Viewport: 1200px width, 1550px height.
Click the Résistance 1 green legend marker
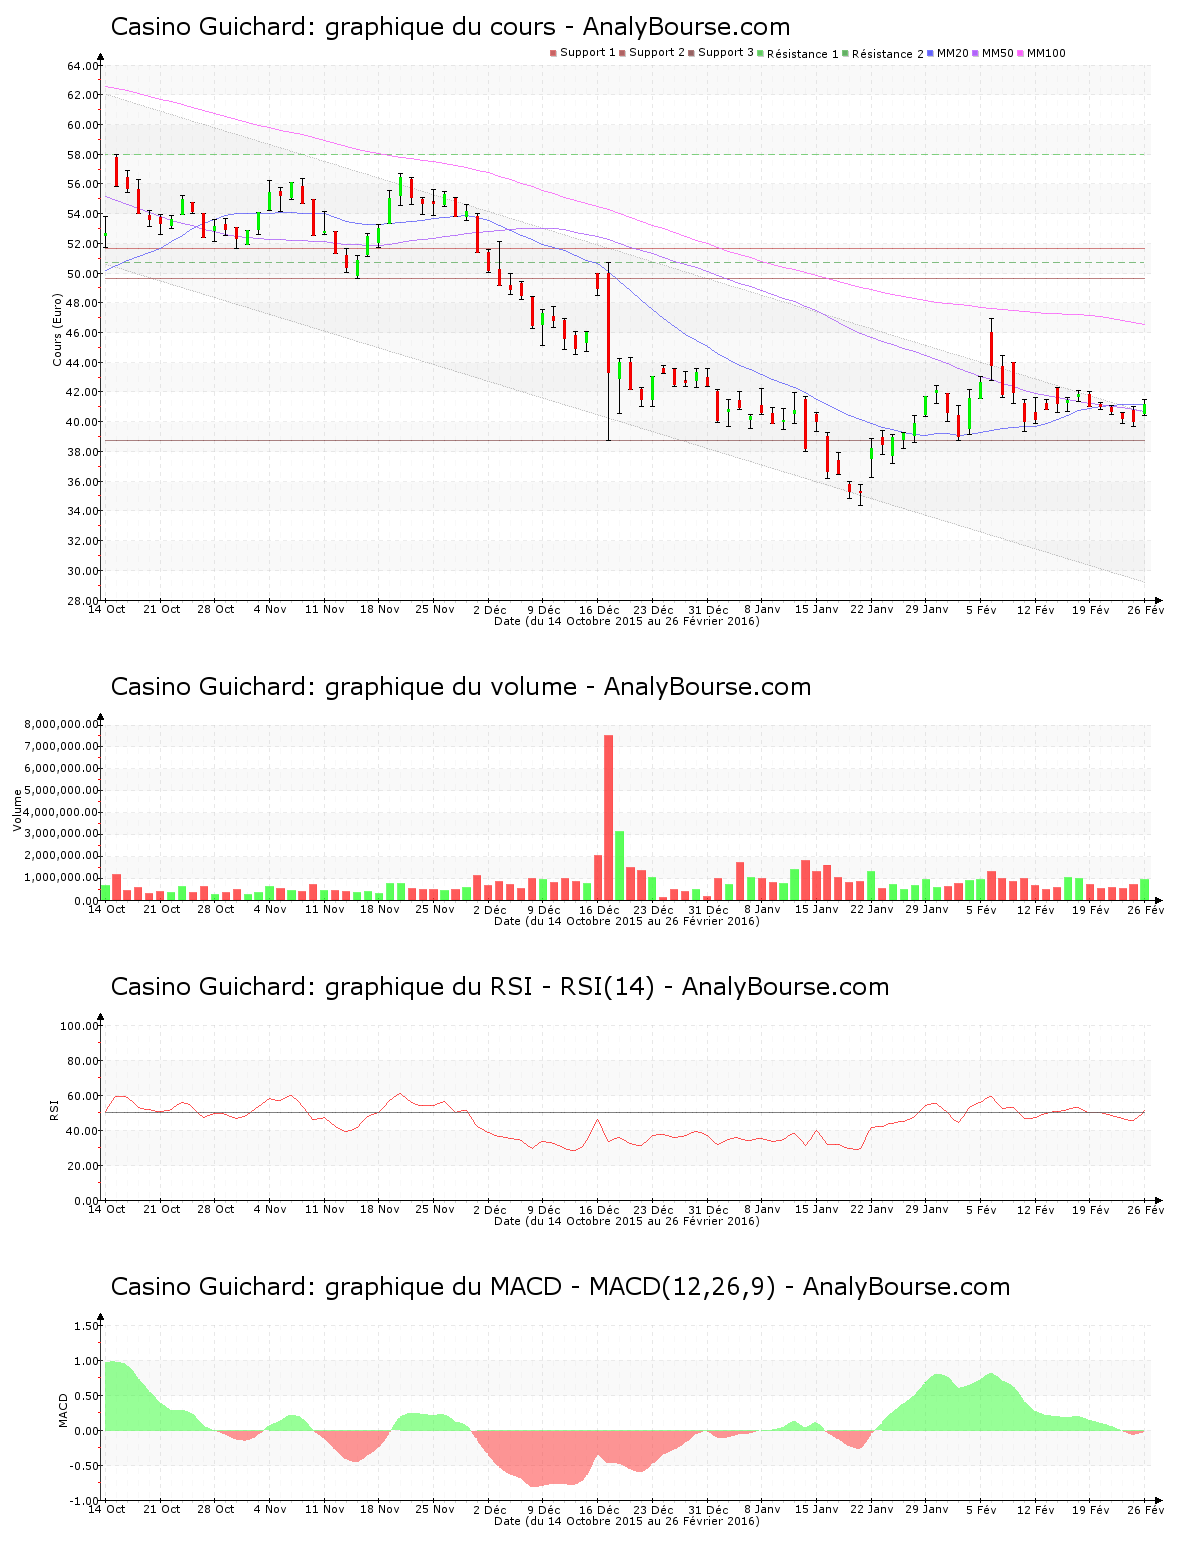tap(762, 54)
